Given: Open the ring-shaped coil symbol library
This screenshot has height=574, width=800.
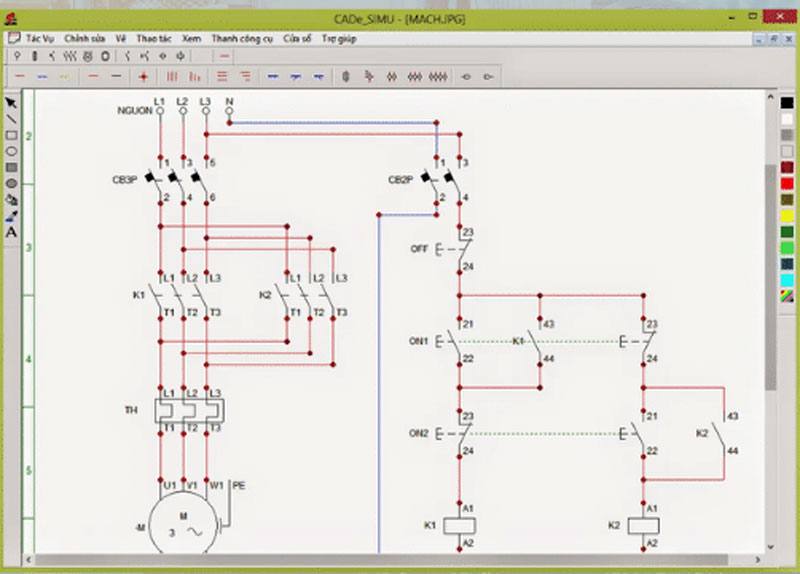Looking at the screenshot, I should [x=106, y=56].
